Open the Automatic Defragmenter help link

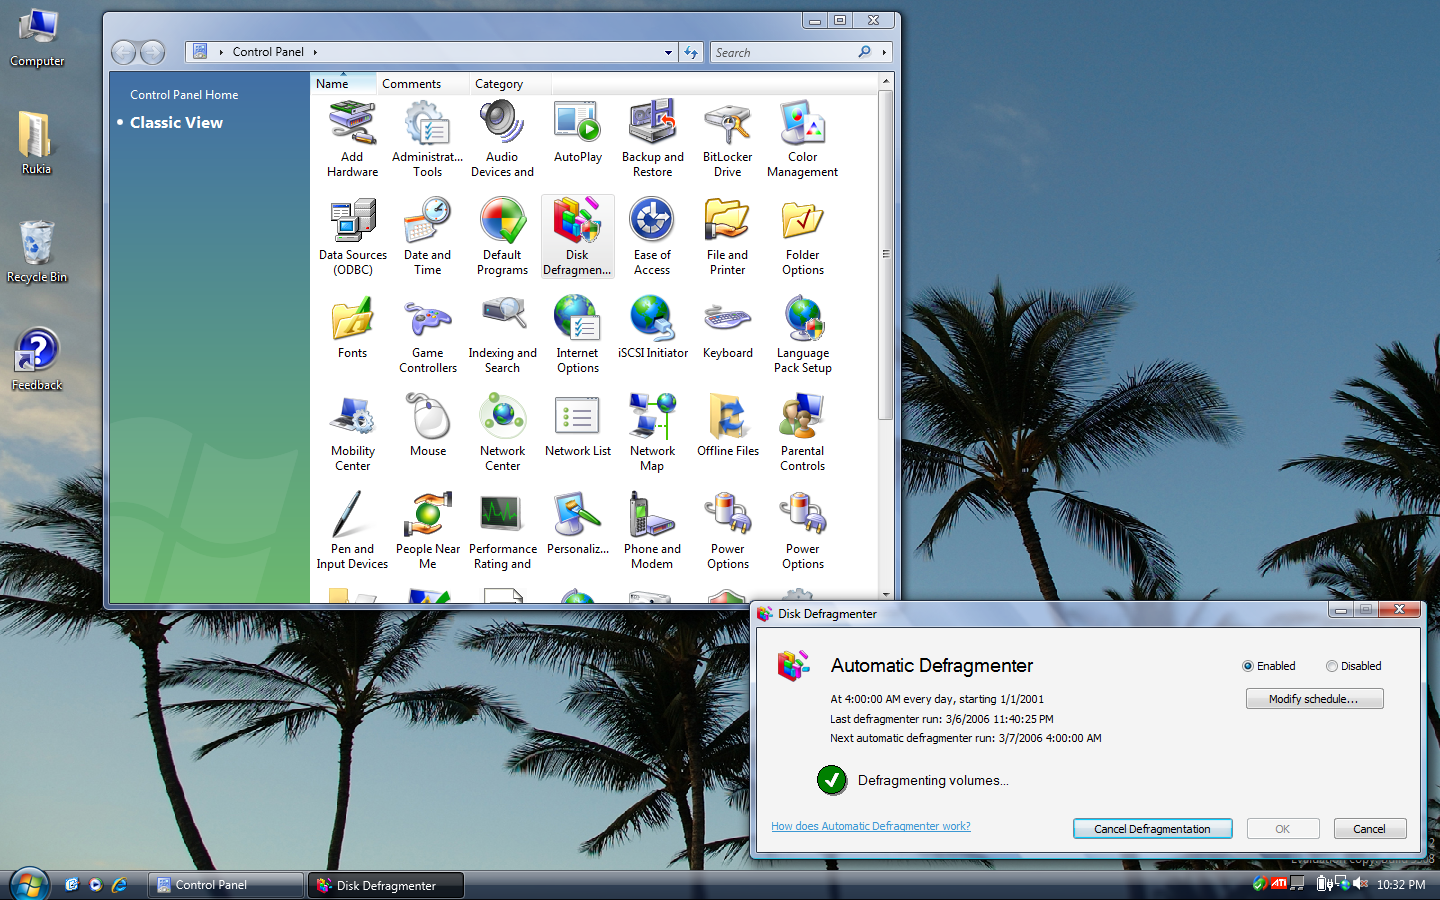click(870, 826)
